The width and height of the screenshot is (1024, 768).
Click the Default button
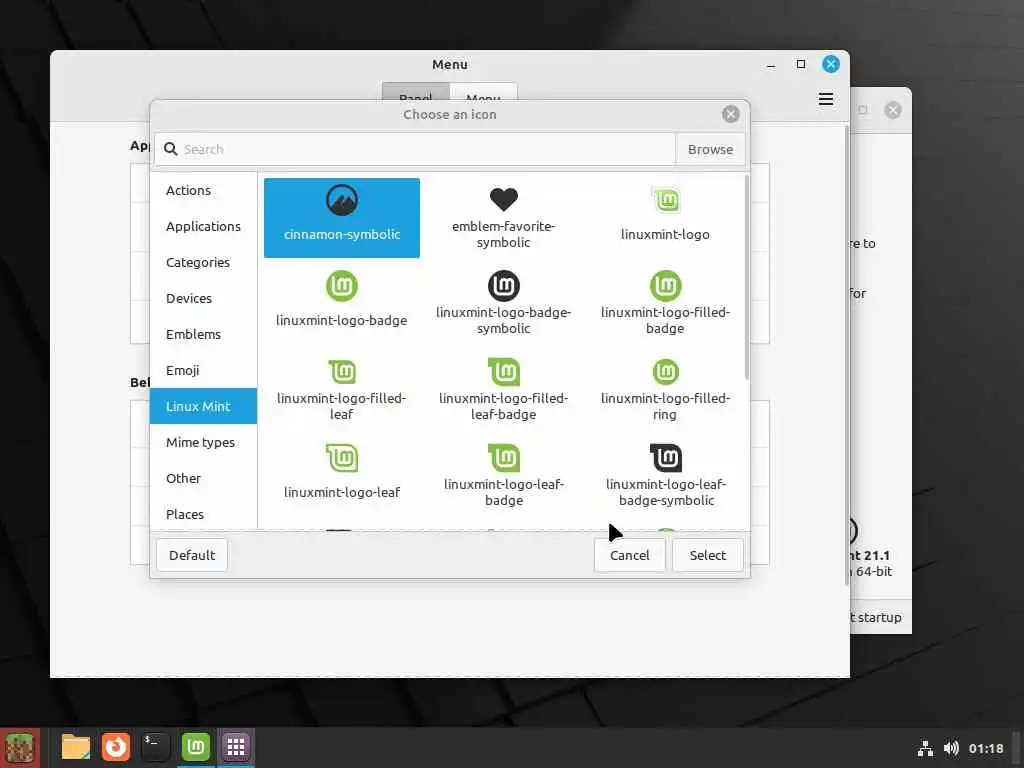click(x=192, y=555)
